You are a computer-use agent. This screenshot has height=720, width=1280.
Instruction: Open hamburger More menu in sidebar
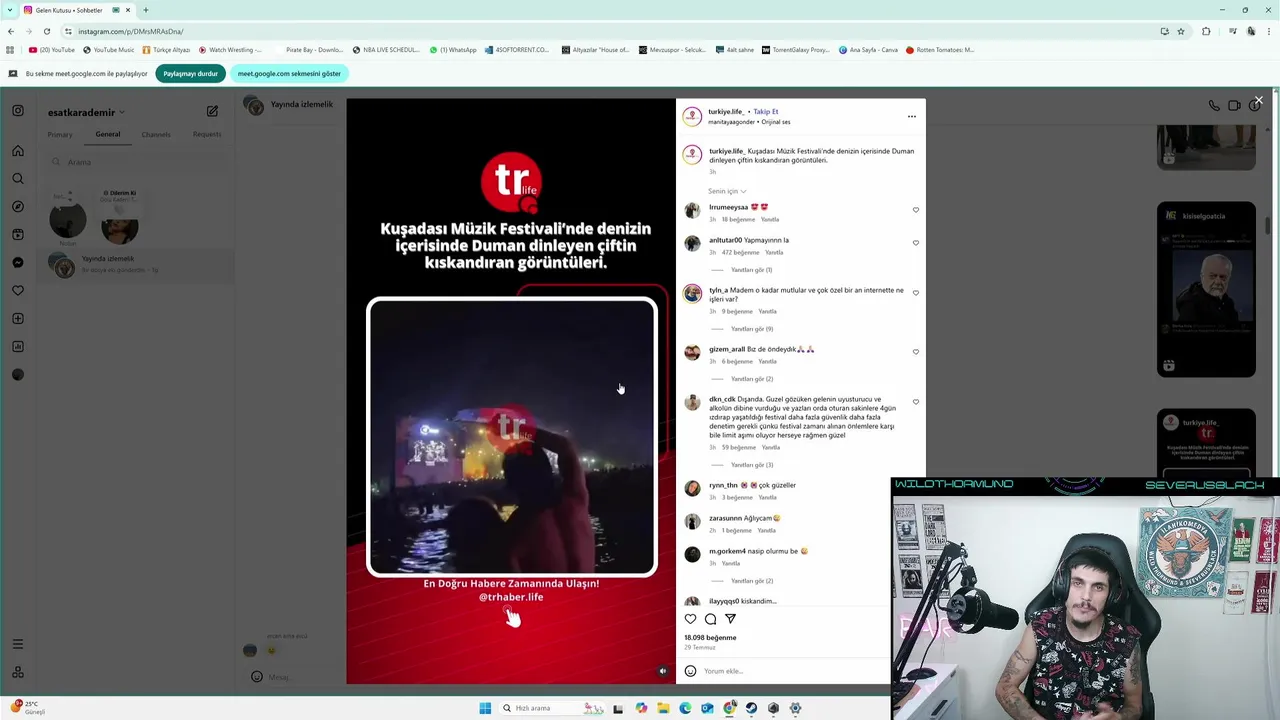click(x=18, y=644)
